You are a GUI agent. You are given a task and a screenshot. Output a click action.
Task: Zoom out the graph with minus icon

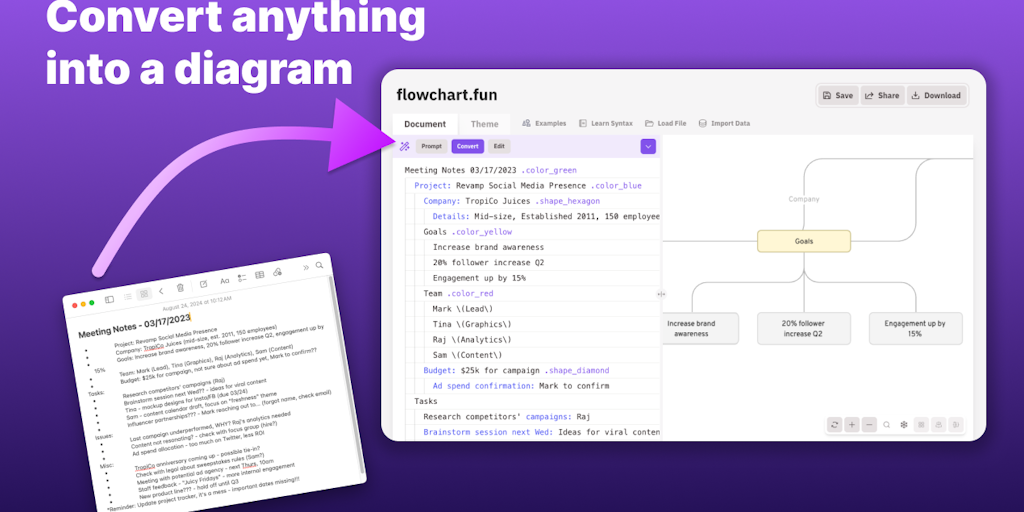point(870,424)
